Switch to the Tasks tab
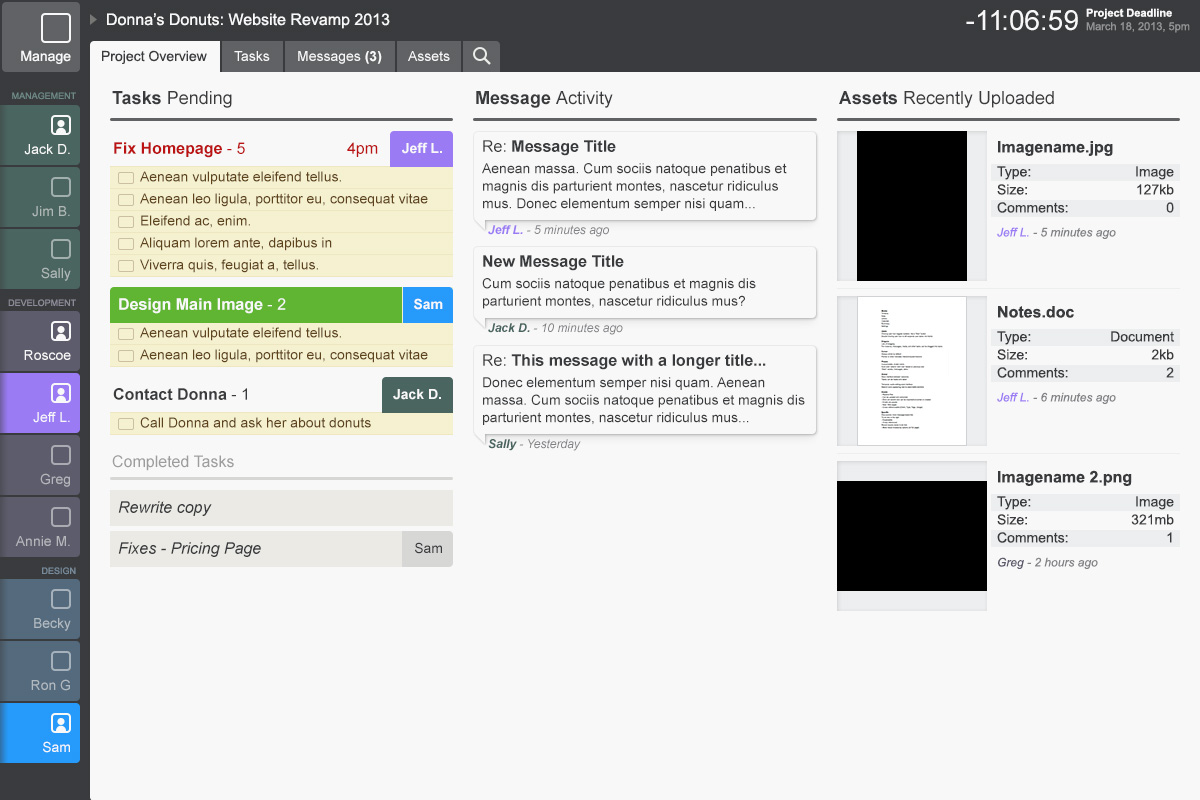The height and width of the screenshot is (800, 1200). pyautogui.click(x=252, y=56)
